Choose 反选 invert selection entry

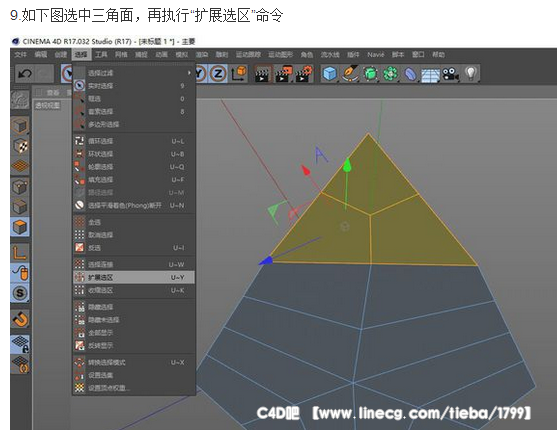click(134, 248)
